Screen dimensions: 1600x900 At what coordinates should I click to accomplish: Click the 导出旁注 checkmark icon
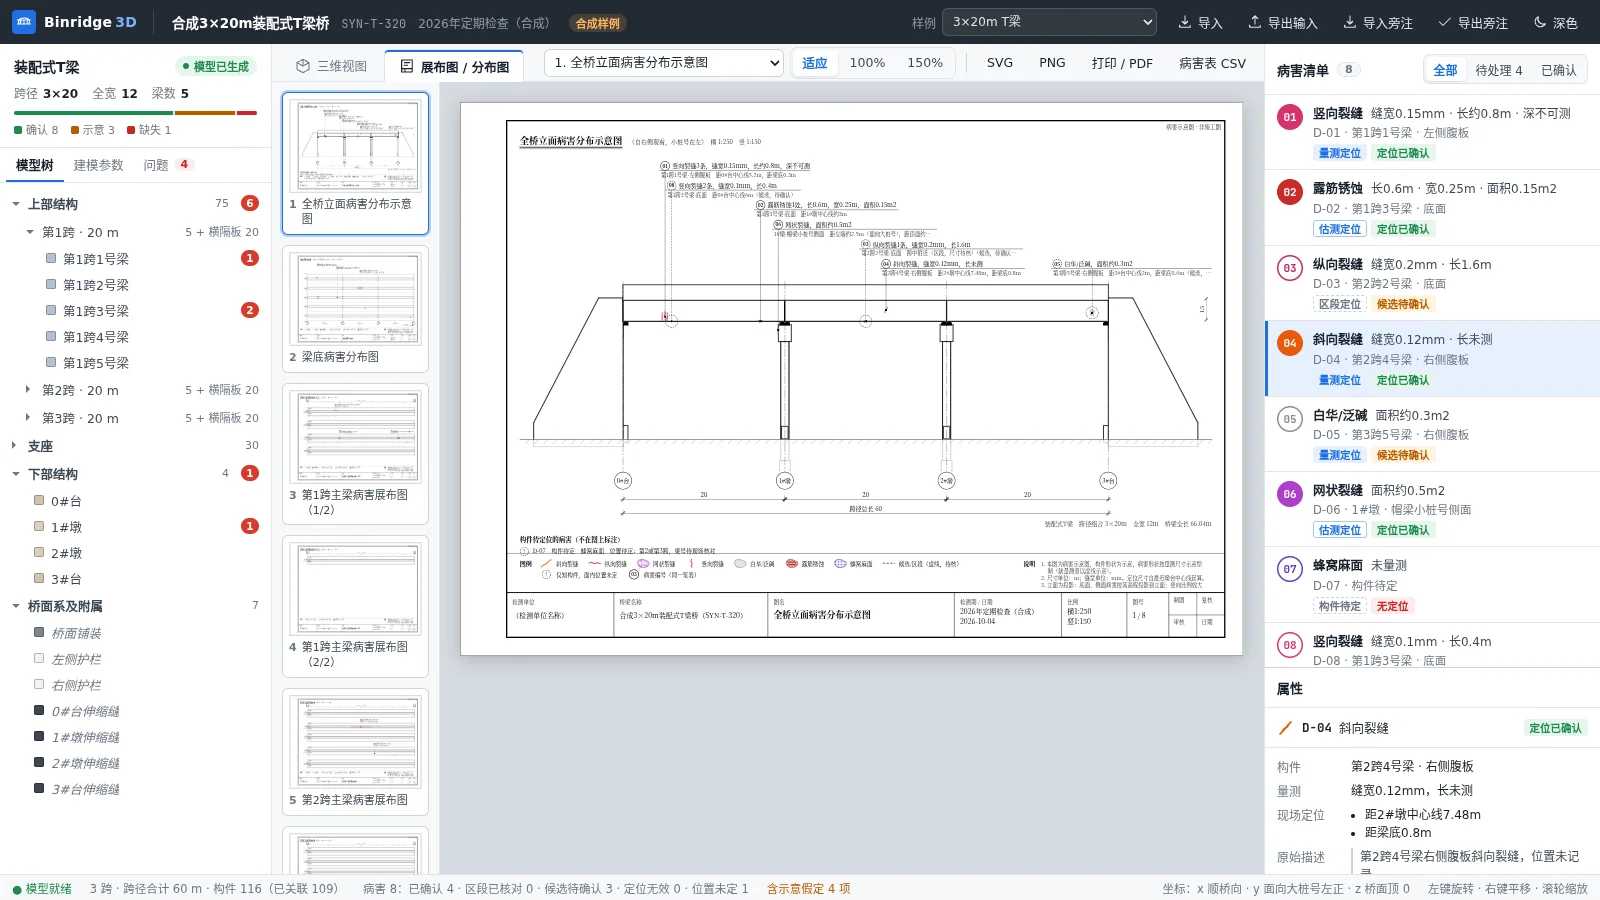click(x=1444, y=22)
